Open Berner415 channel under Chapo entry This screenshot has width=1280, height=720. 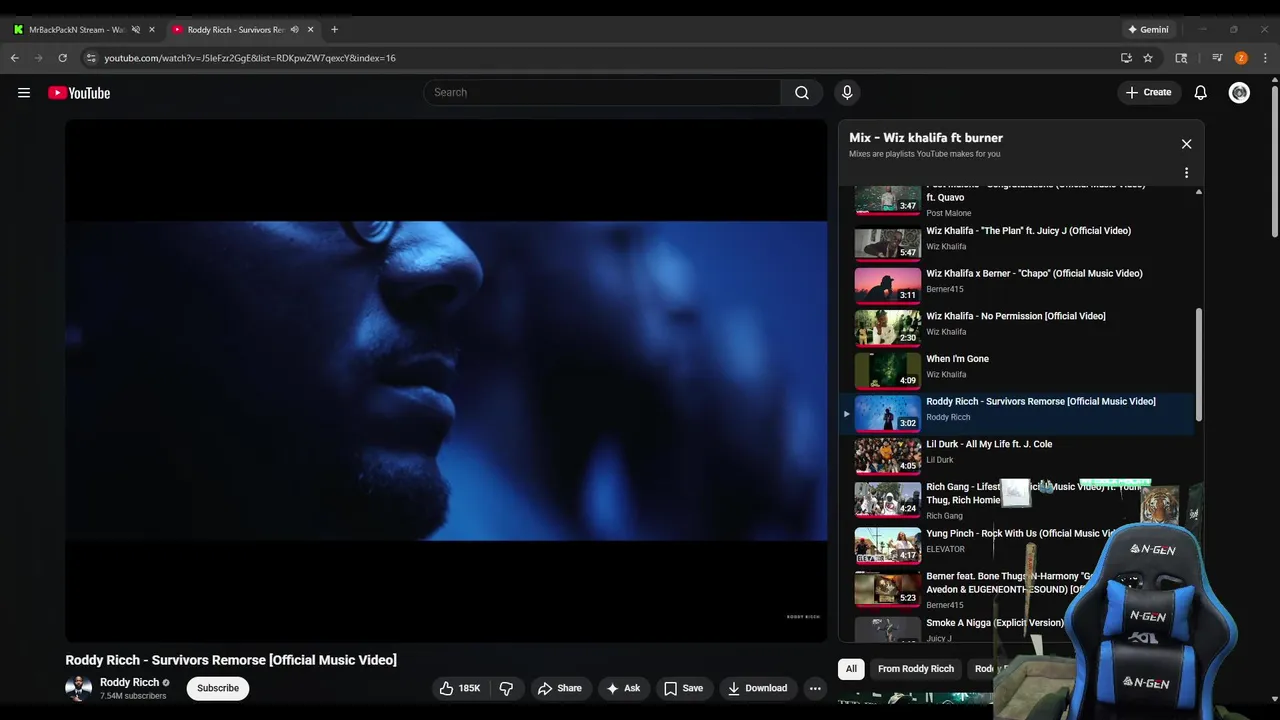[945, 289]
